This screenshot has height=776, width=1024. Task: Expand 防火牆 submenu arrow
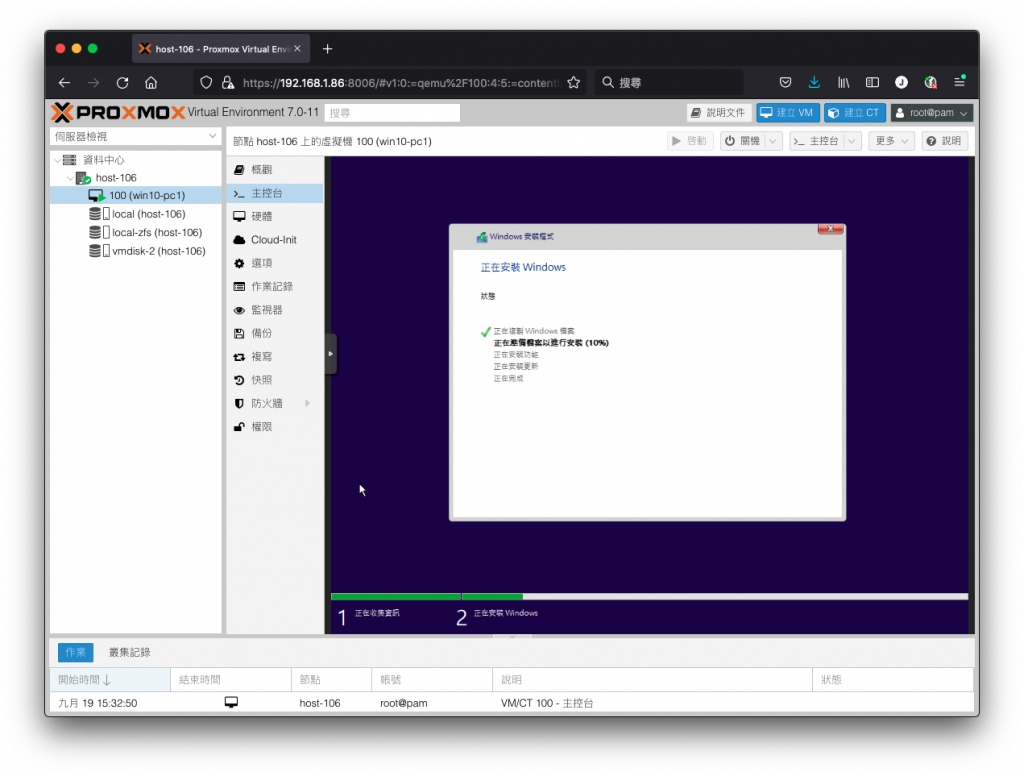tap(307, 404)
